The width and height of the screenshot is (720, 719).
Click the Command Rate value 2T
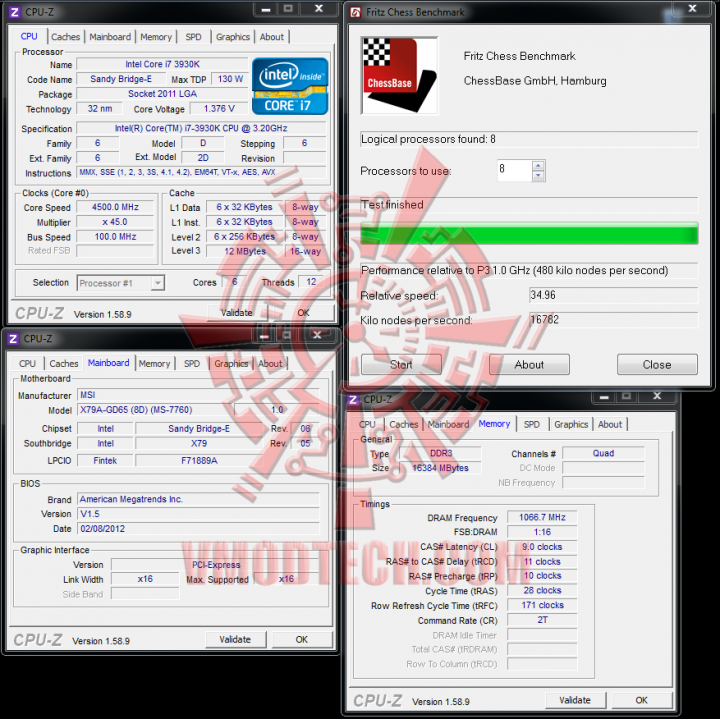pos(542,620)
